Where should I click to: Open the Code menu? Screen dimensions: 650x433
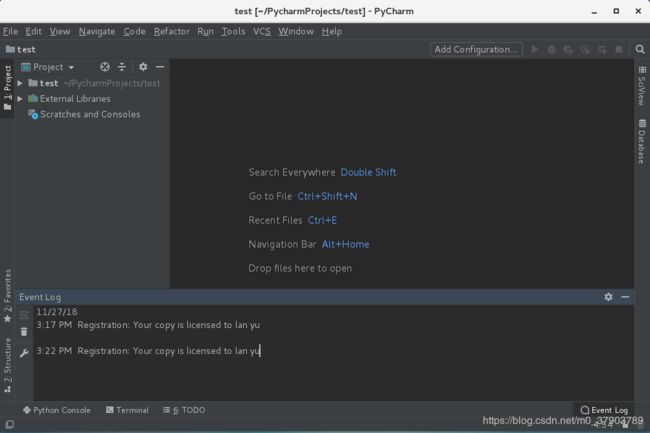(x=134, y=31)
